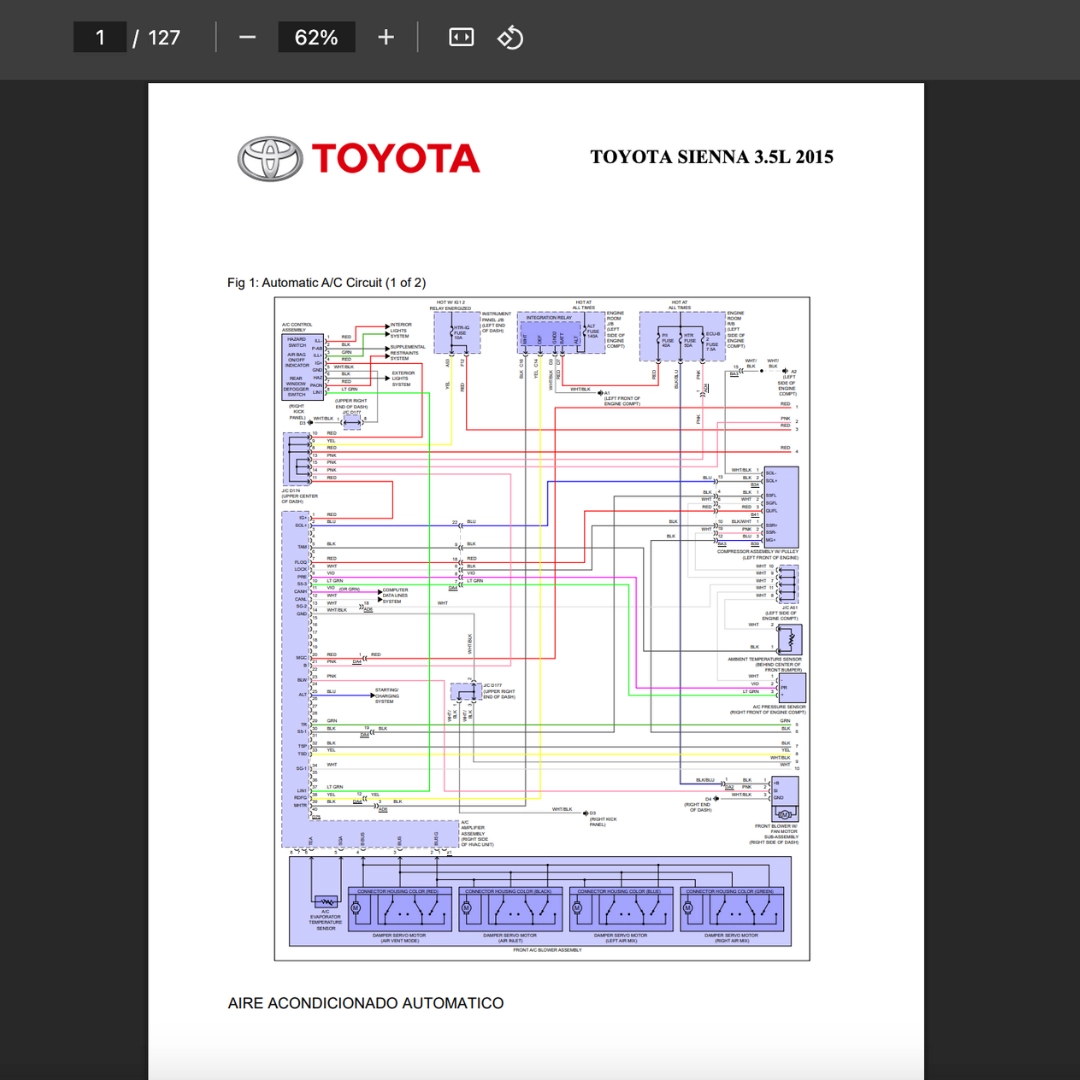The height and width of the screenshot is (1080, 1080).
Task: Click the fit to page icon
Action: click(461, 37)
